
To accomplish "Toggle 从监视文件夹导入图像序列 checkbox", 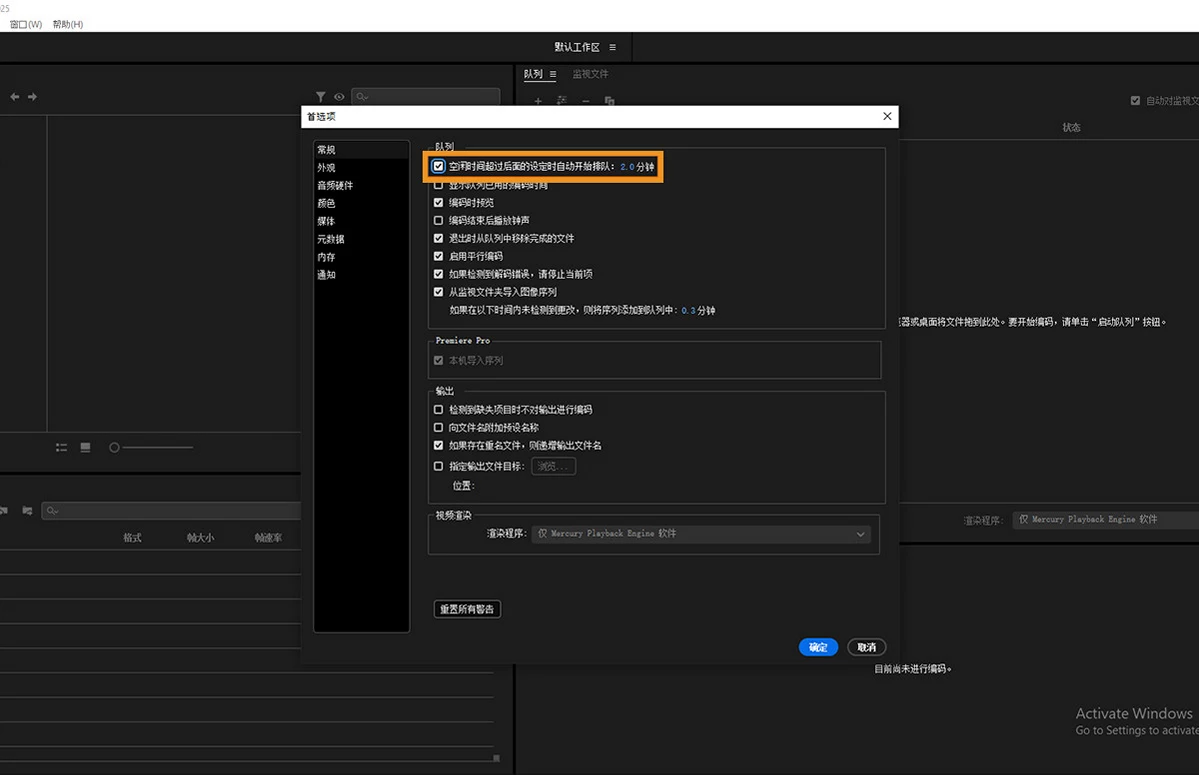I will coord(438,292).
